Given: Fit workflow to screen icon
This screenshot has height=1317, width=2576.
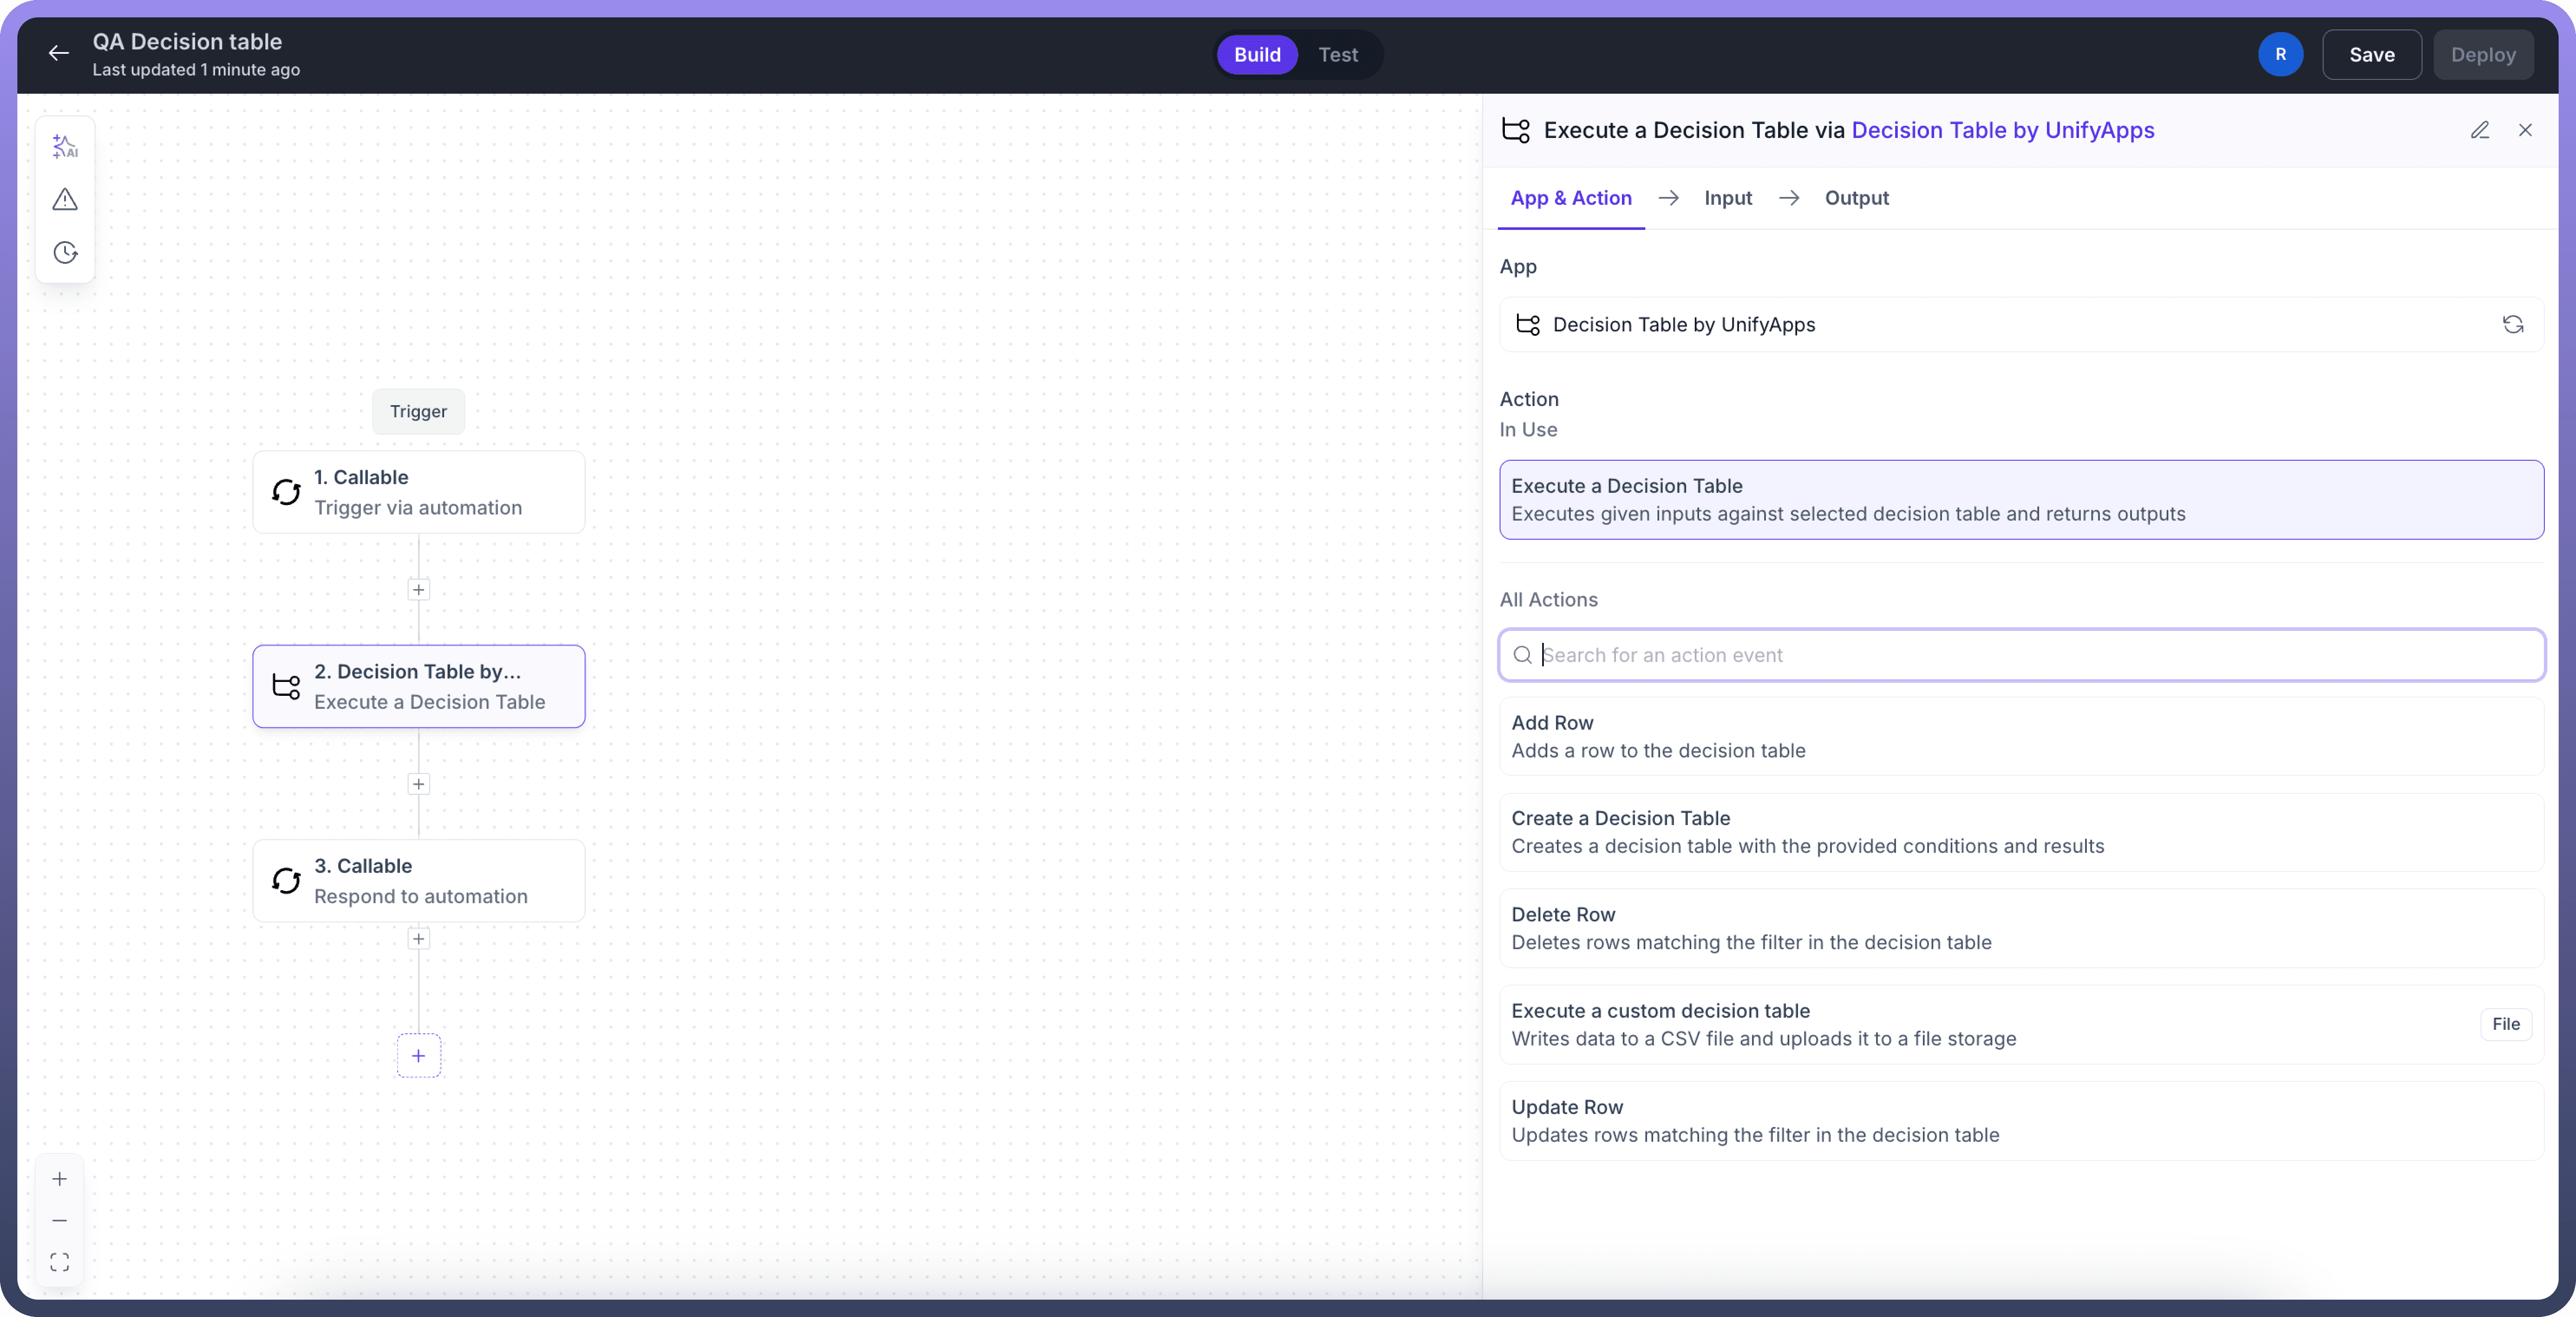Looking at the screenshot, I should coord(60,1262).
